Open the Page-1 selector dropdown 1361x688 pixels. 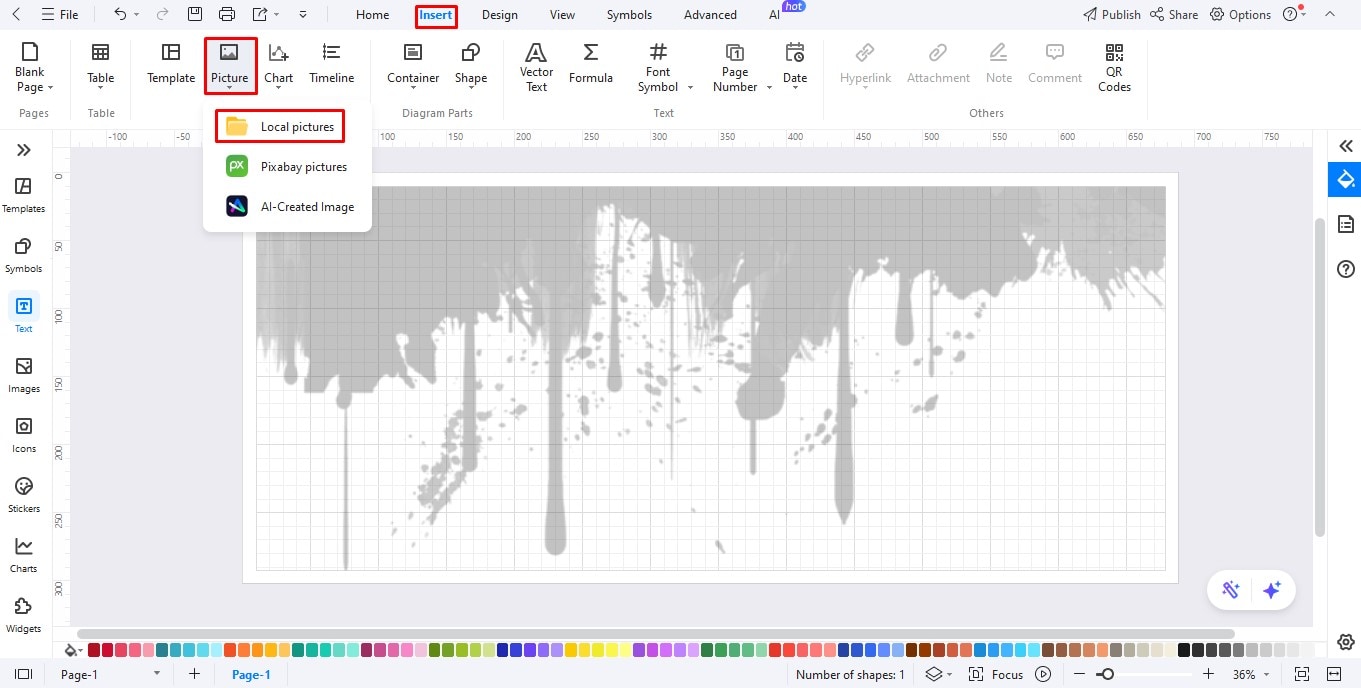pos(157,675)
